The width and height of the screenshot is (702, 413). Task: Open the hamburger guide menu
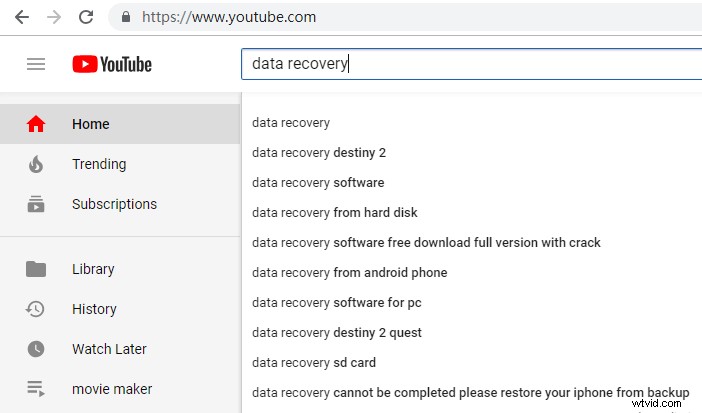(x=36, y=64)
